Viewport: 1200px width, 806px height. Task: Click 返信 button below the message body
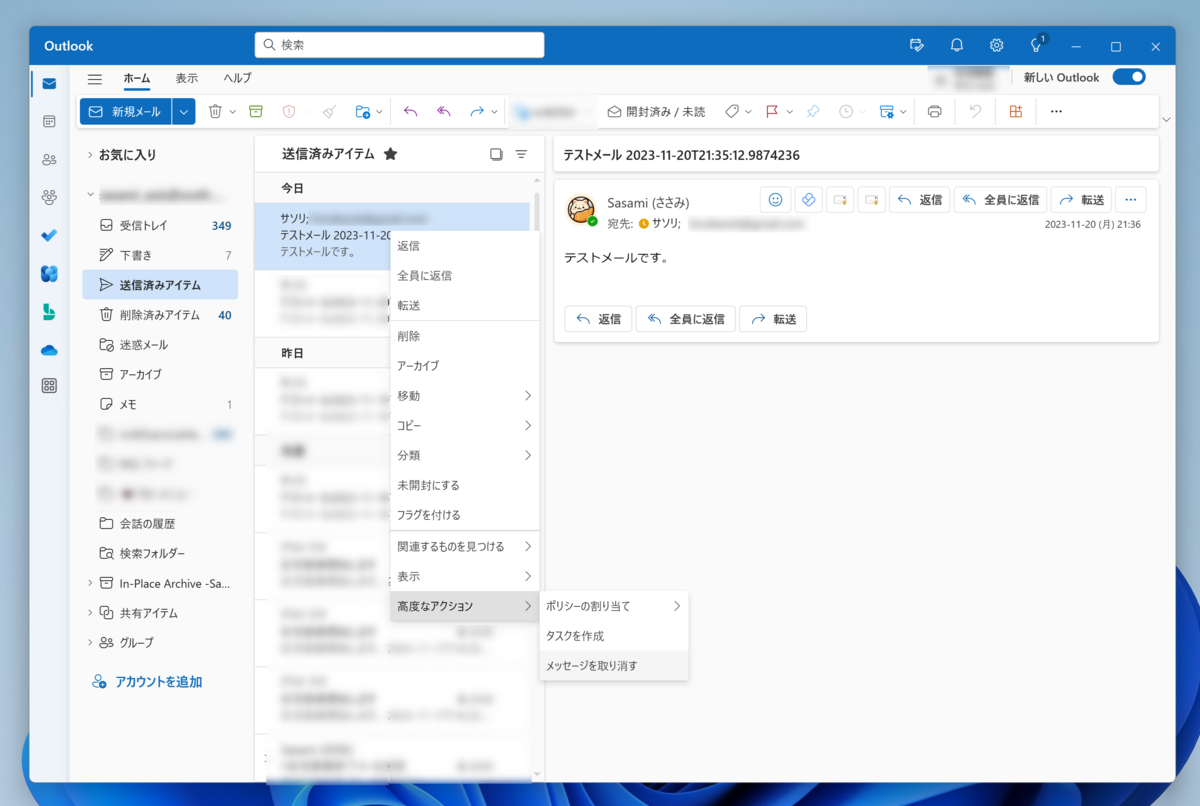tap(598, 319)
